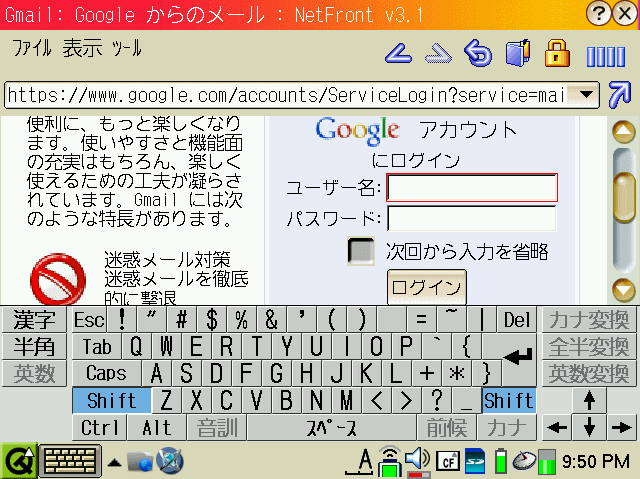This screenshot has height=479, width=640.
Task: Click the SD card tray icon
Action: point(475,461)
